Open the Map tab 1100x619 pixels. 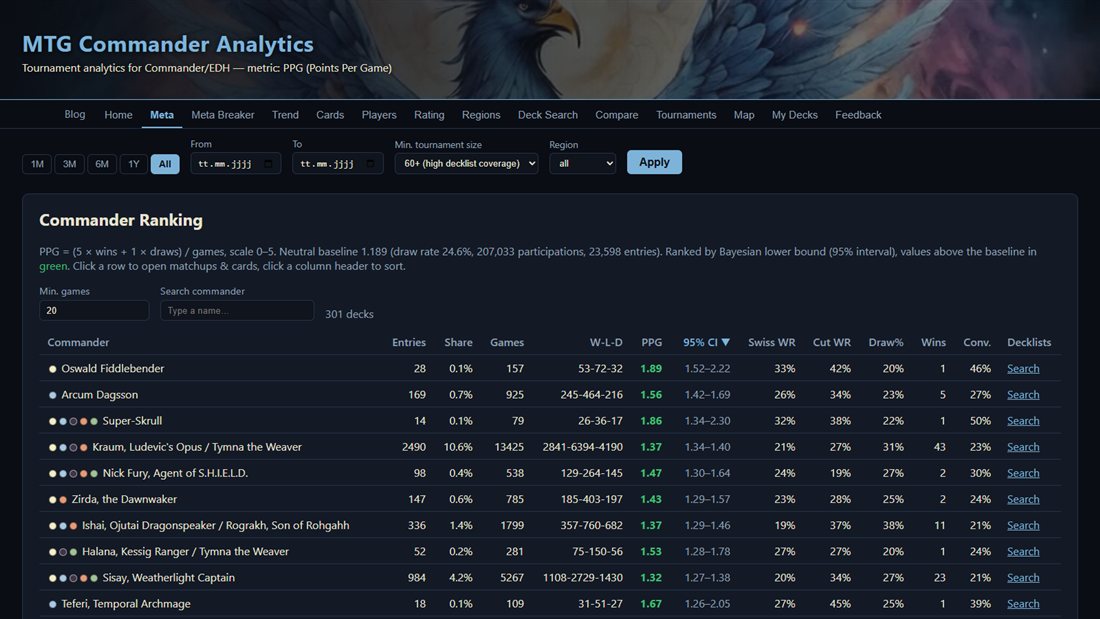pyautogui.click(x=744, y=114)
